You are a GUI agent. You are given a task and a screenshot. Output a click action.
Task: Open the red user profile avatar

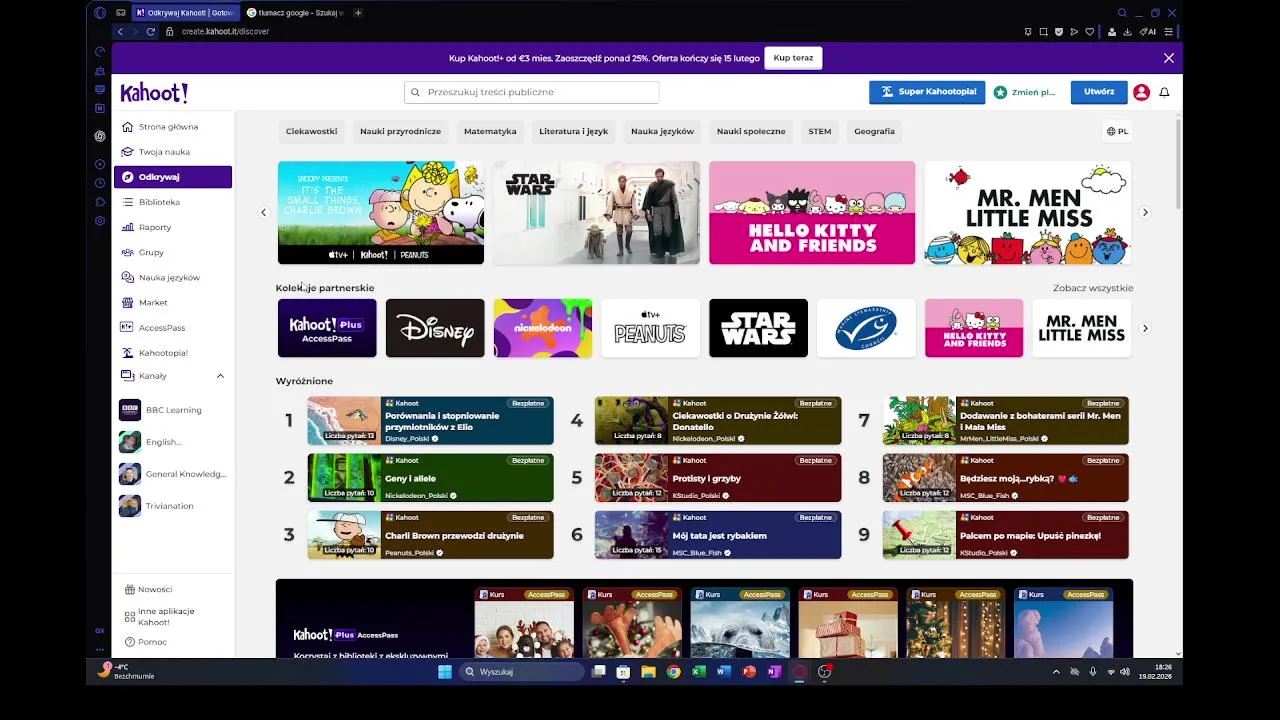coord(1141,92)
